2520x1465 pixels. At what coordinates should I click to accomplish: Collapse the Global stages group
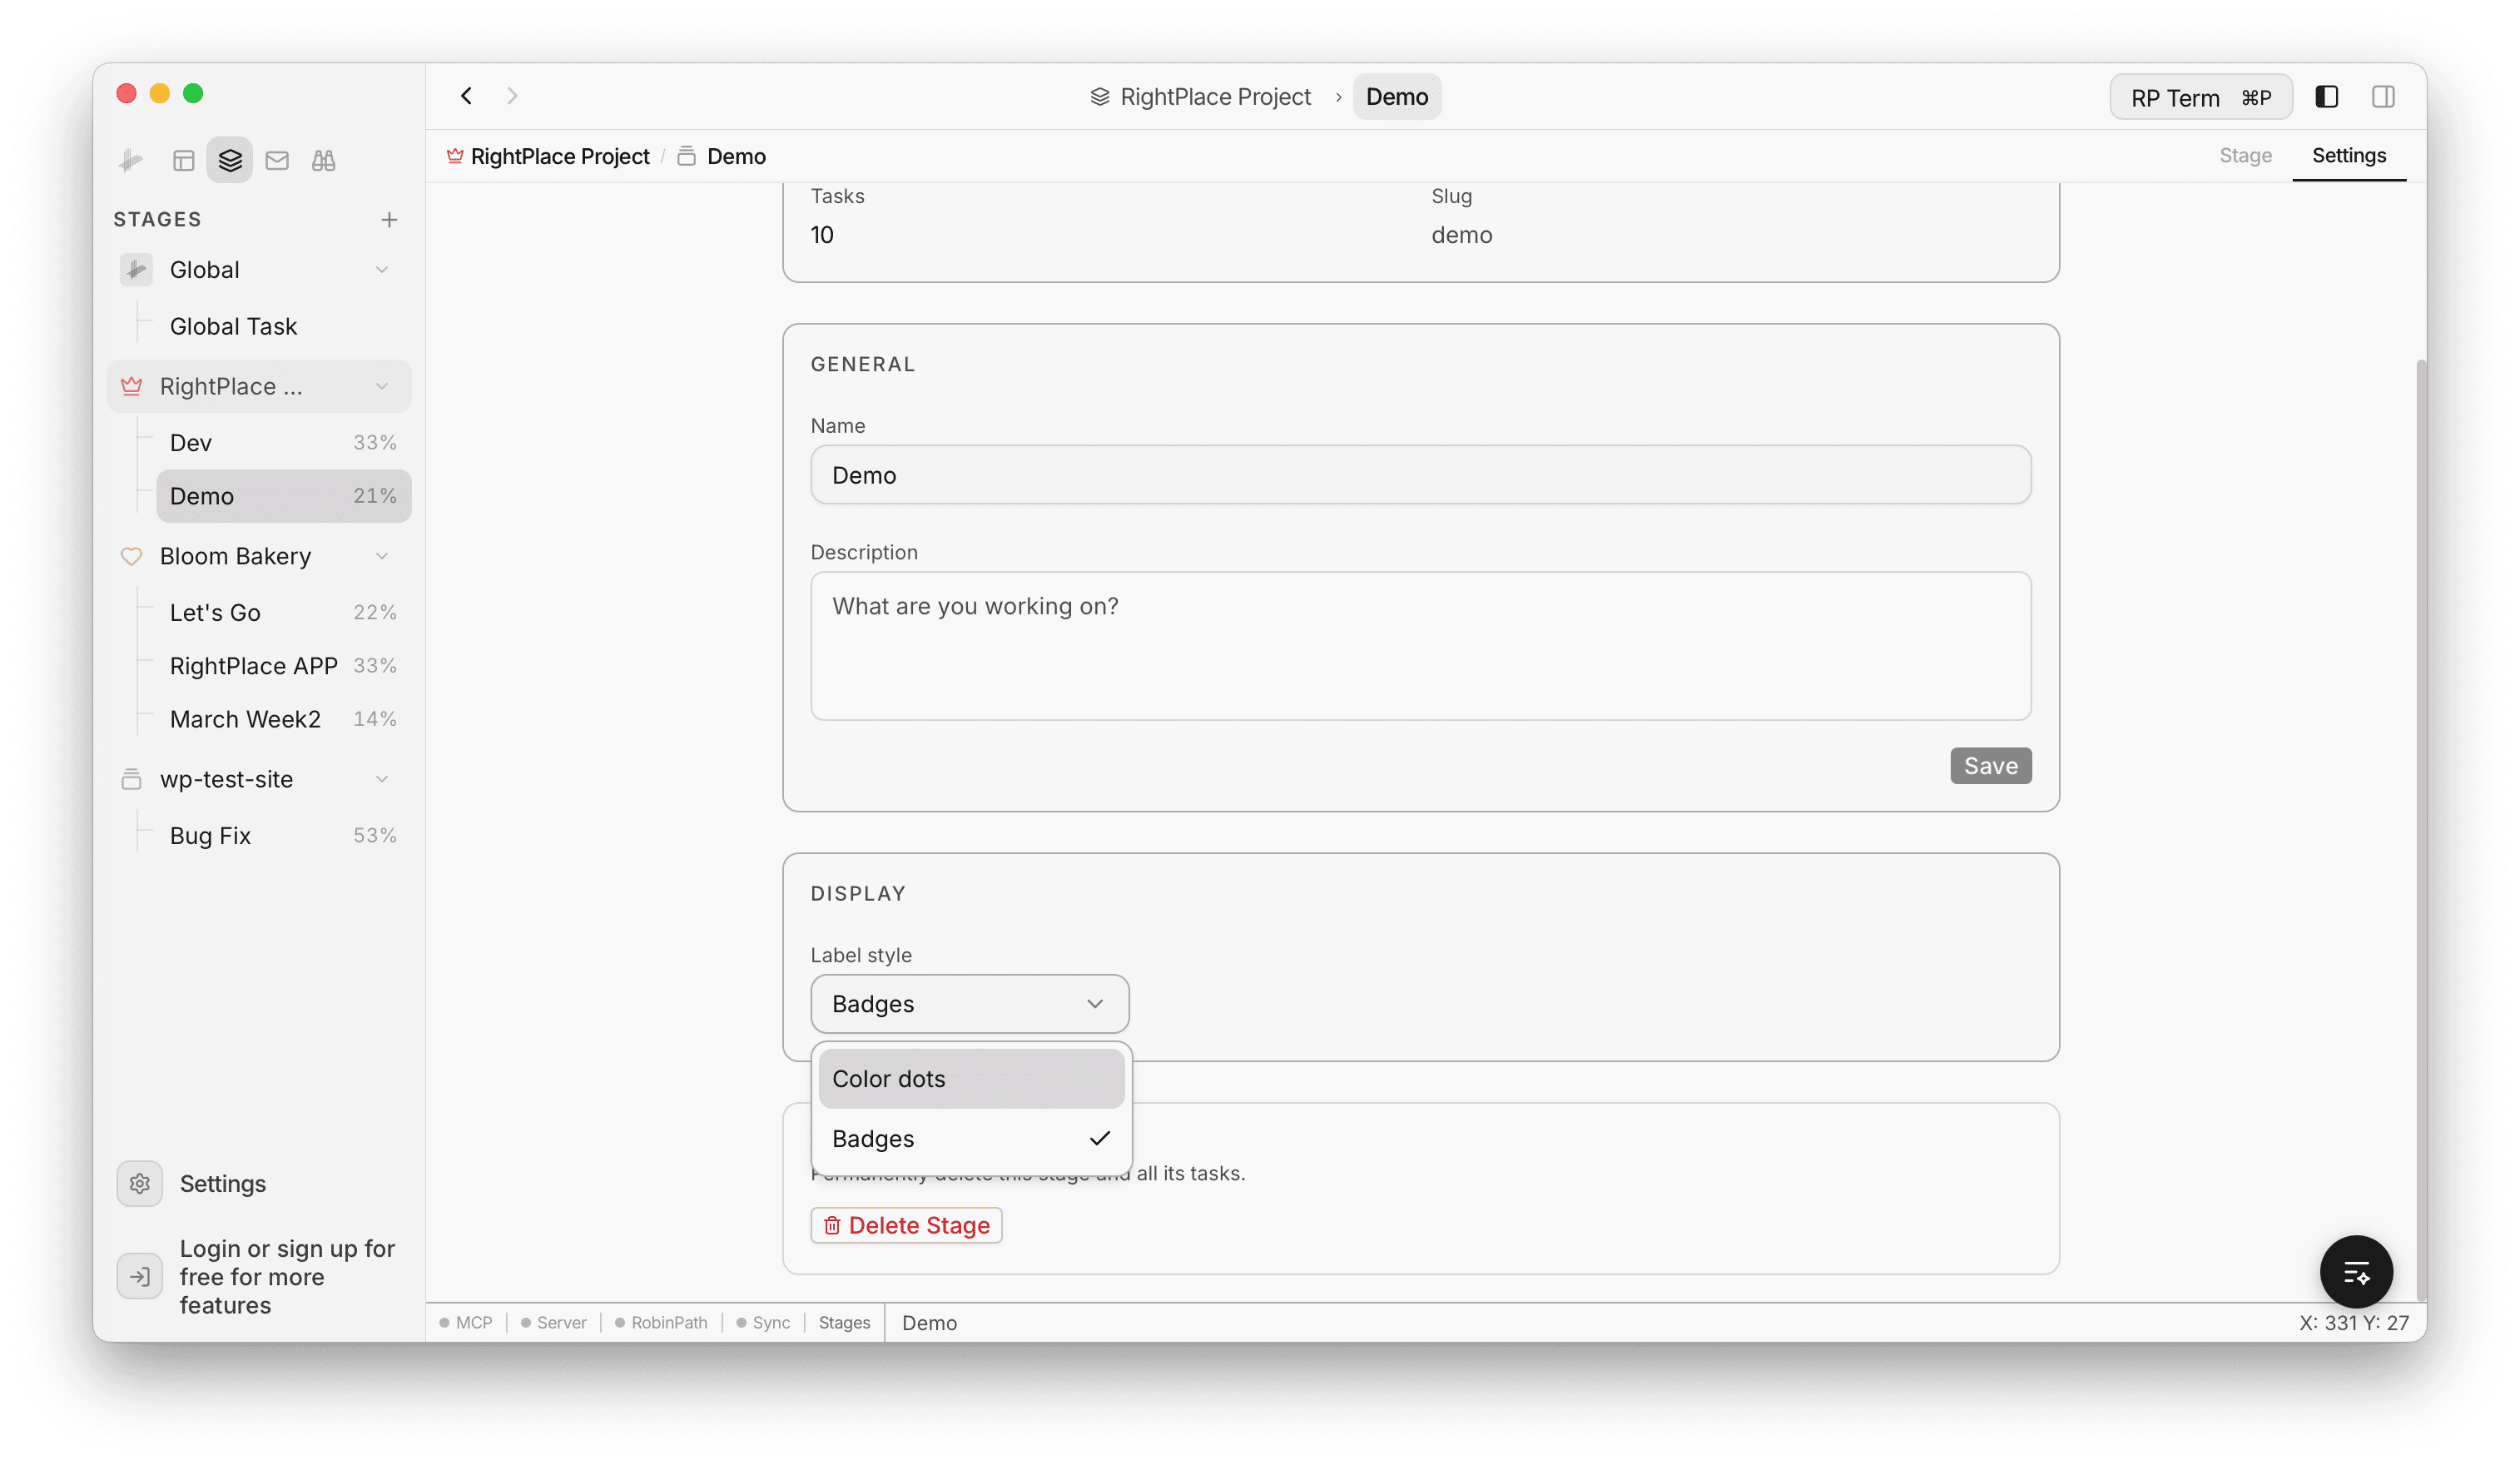(x=382, y=269)
